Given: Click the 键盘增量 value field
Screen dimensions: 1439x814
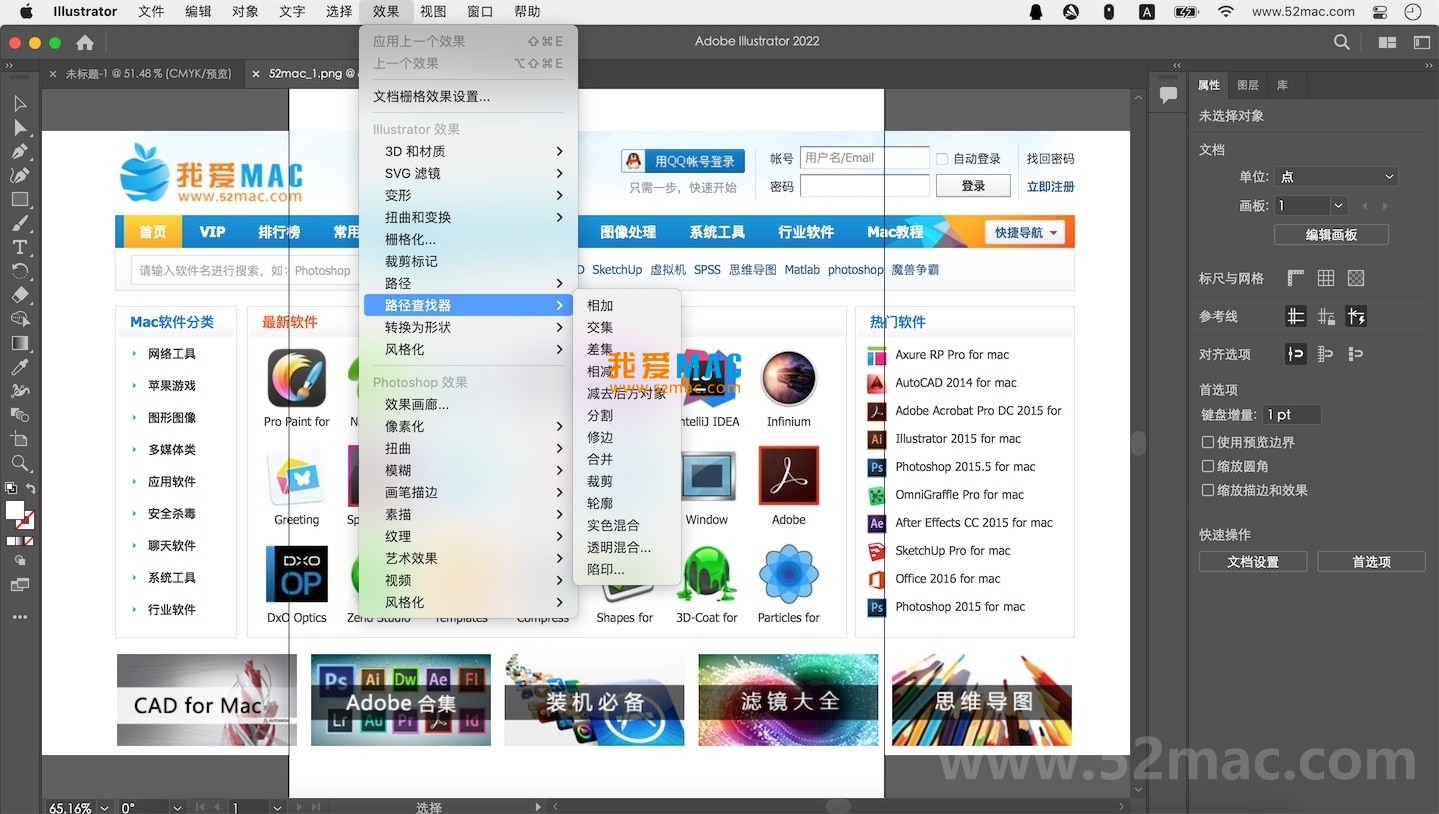Looking at the screenshot, I should coord(1291,414).
